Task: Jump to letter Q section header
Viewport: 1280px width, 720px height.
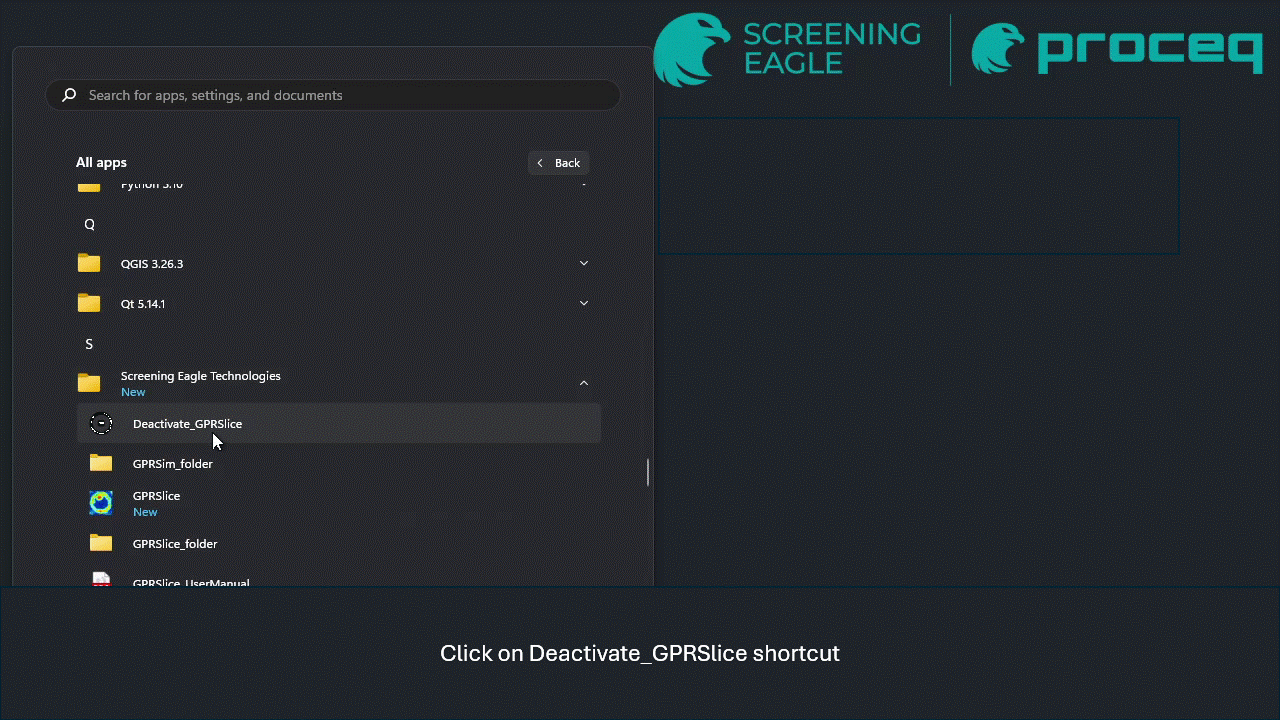Action: [x=89, y=224]
